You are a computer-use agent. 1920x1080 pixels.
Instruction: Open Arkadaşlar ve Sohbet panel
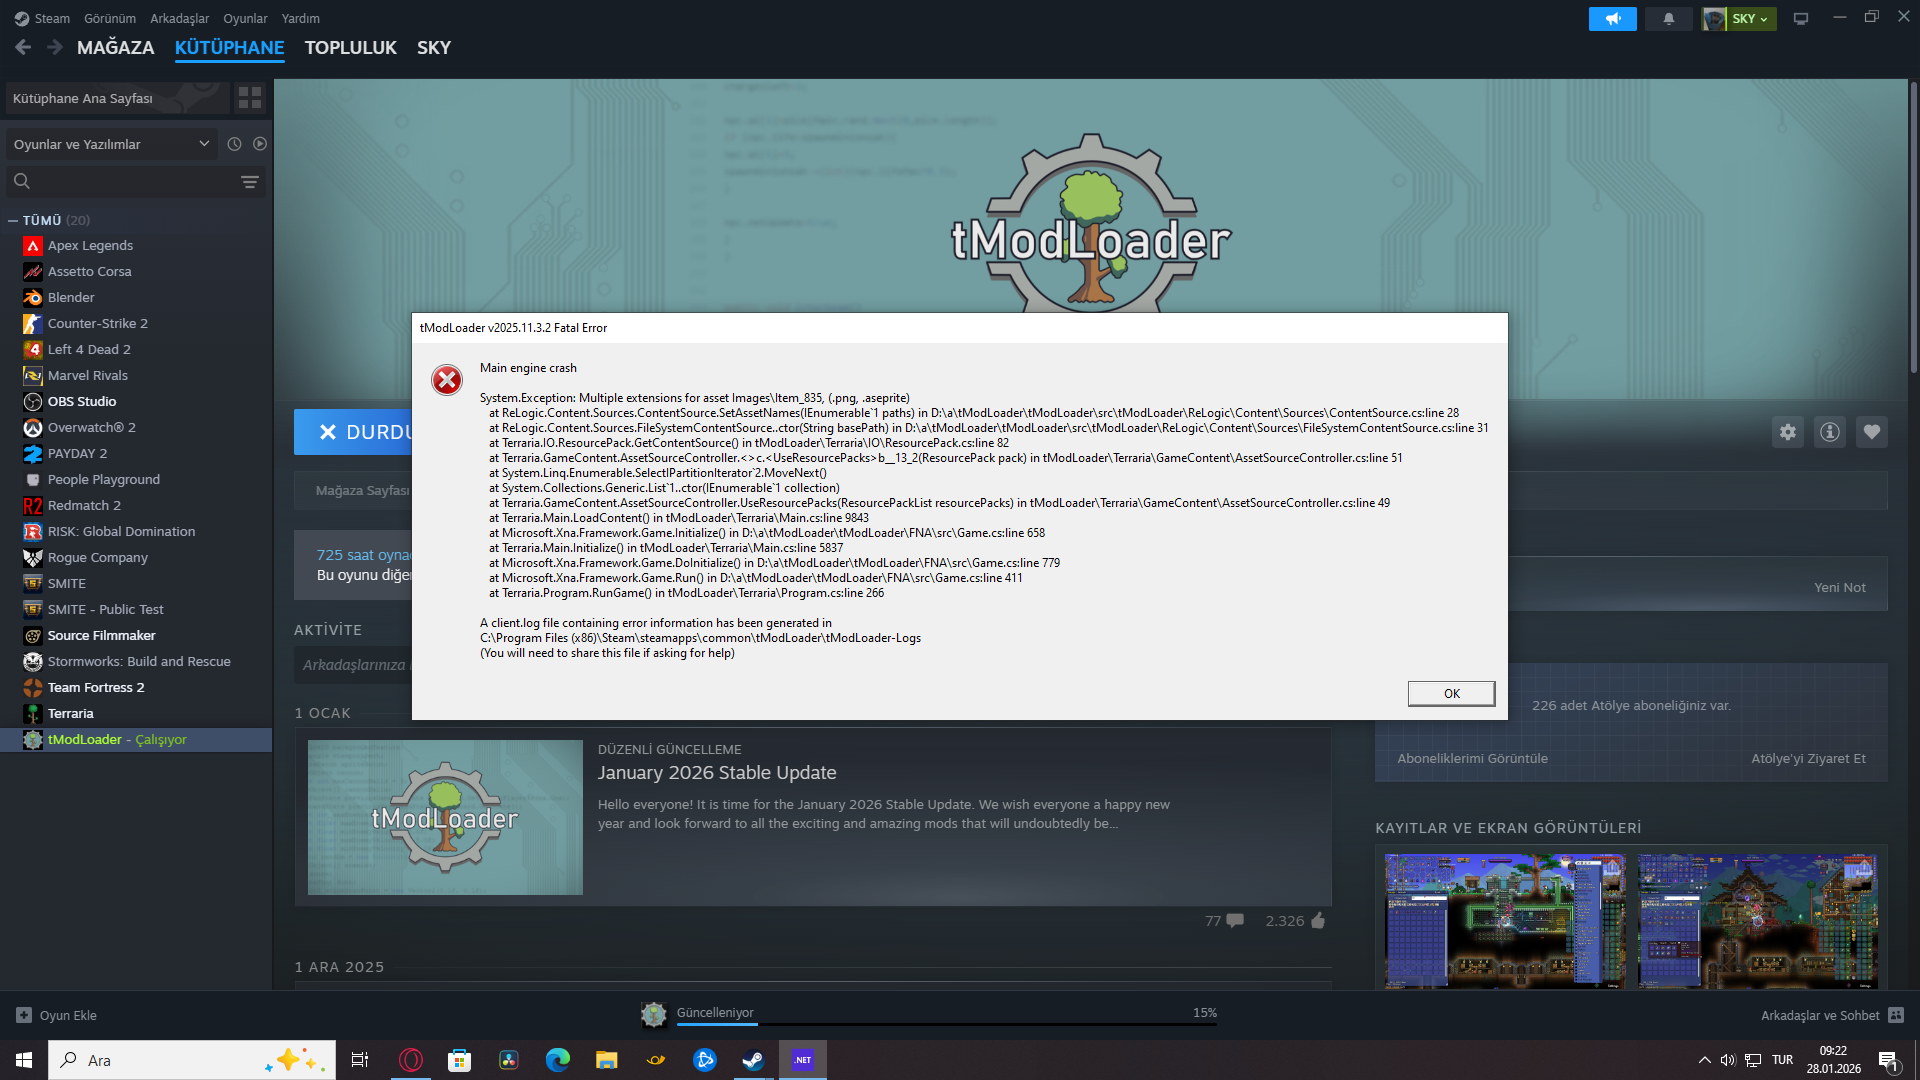coord(1832,1015)
